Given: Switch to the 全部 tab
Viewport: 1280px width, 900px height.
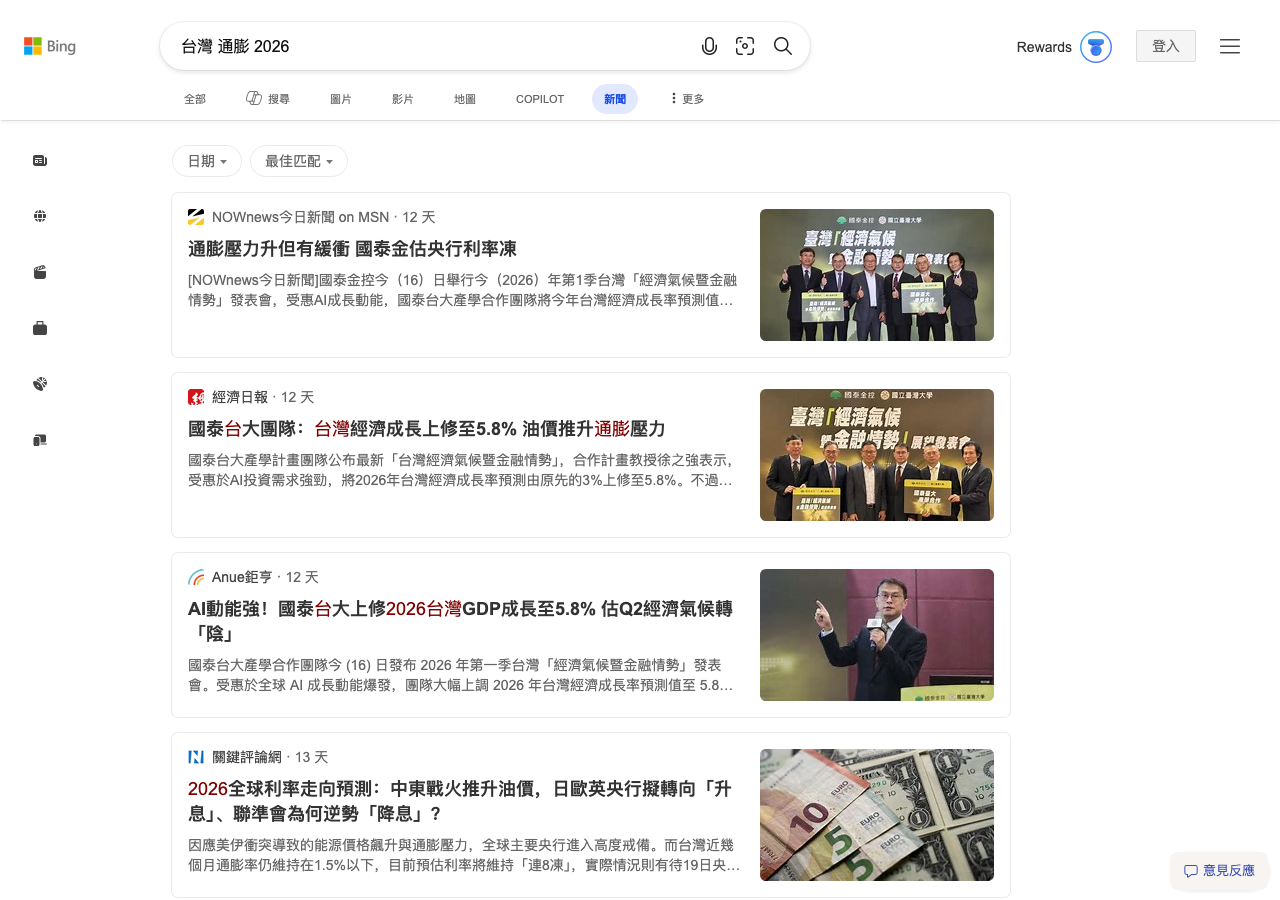Looking at the screenshot, I should pos(195,99).
